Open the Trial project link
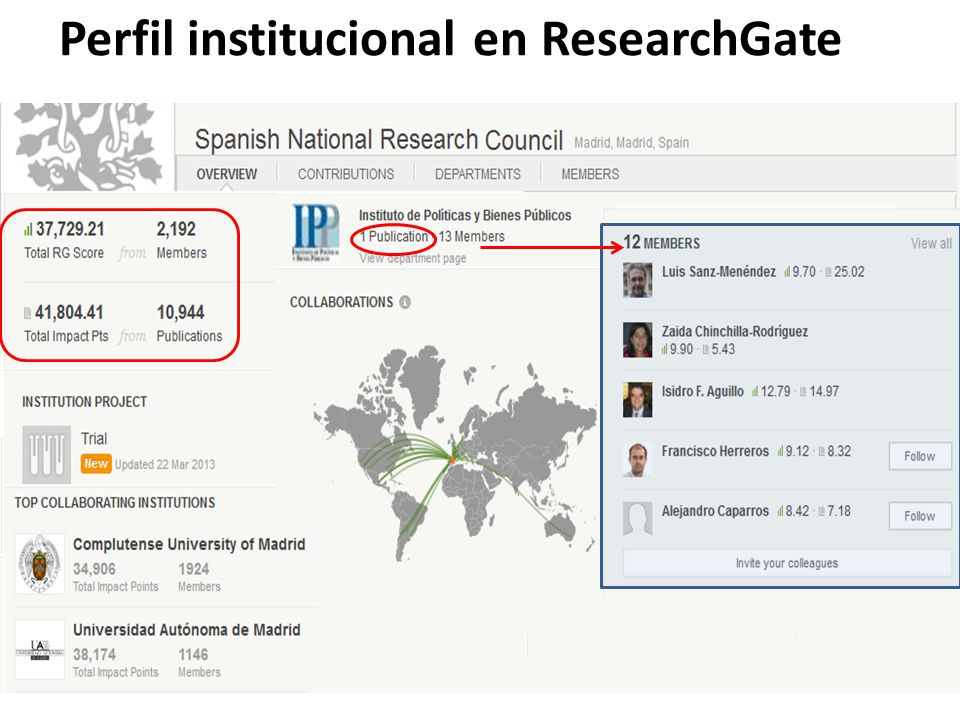The height and width of the screenshot is (720, 960). click(x=94, y=439)
